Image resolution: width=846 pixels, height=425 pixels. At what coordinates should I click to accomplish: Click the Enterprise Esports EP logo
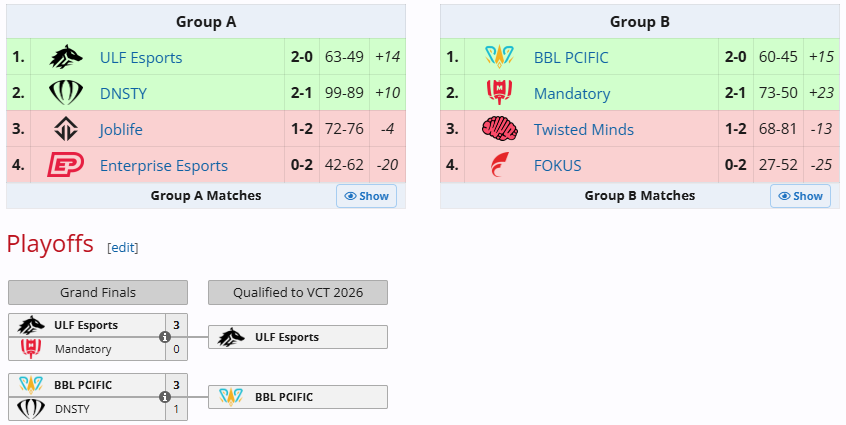click(65, 165)
